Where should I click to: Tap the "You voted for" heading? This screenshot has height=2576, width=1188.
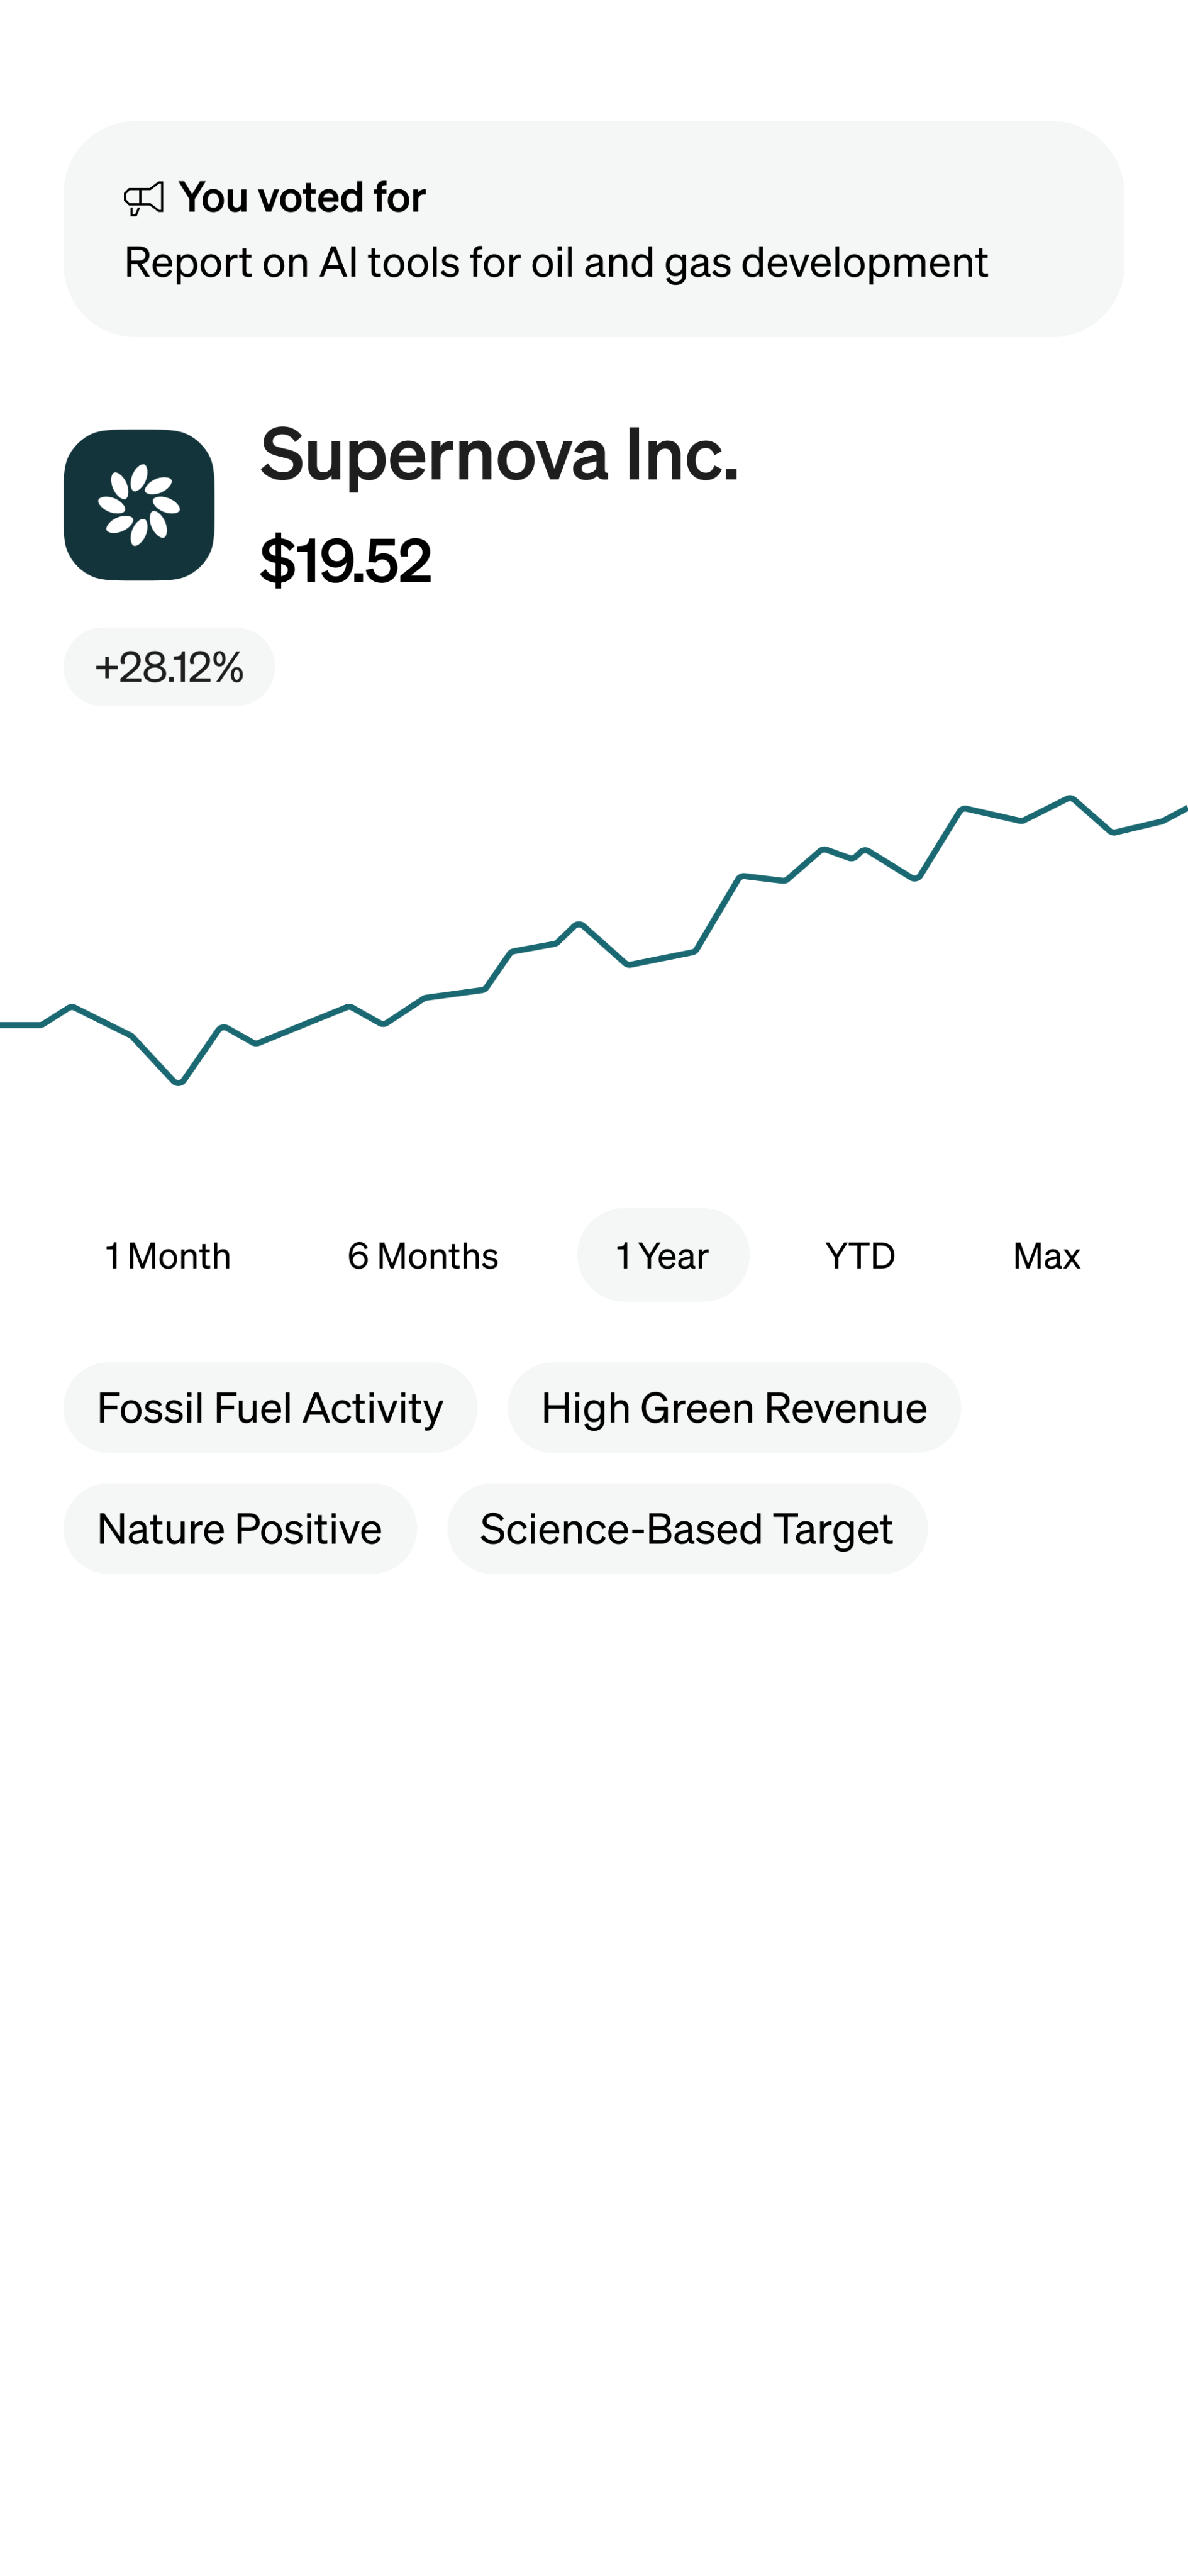[302, 198]
